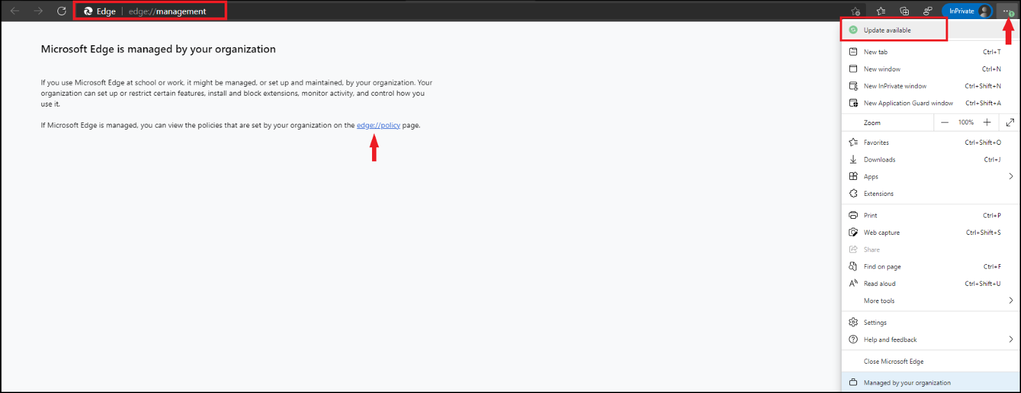The width and height of the screenshot is (1021, 393).
Task: Open the feedback/share toolbar icon
Action: [x=928, y=11]
